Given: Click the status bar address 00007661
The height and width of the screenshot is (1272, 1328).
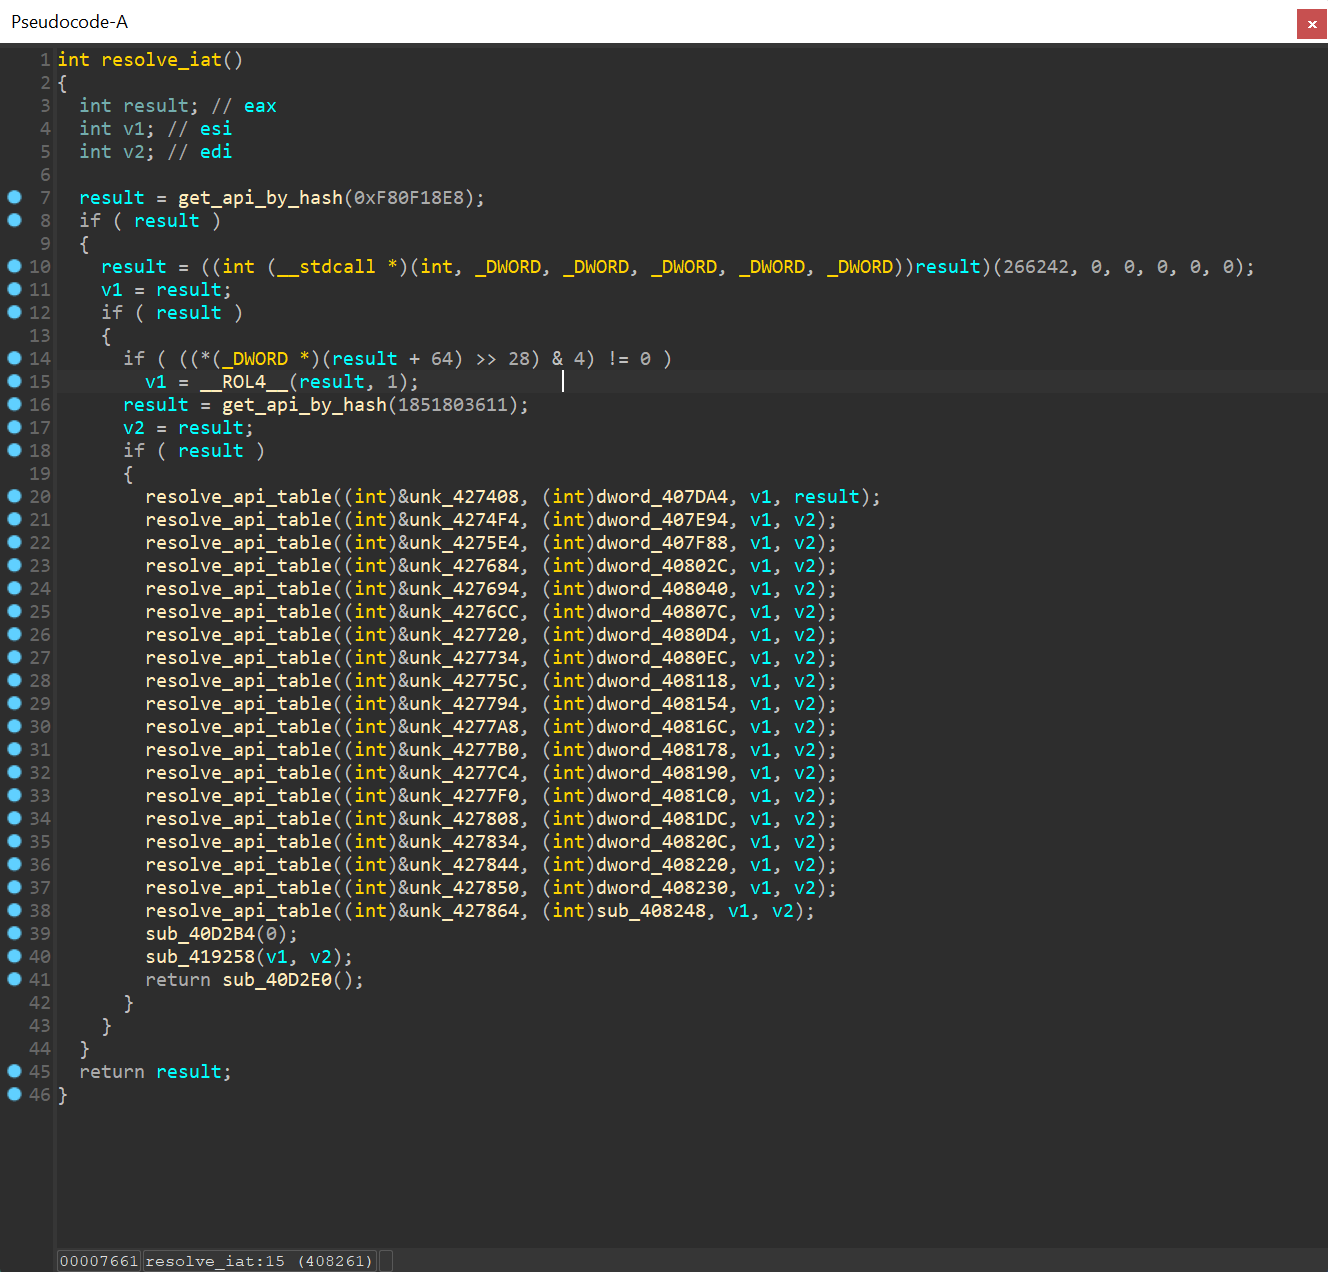Looking at the screenshot, I should (x=99, y=1261).
